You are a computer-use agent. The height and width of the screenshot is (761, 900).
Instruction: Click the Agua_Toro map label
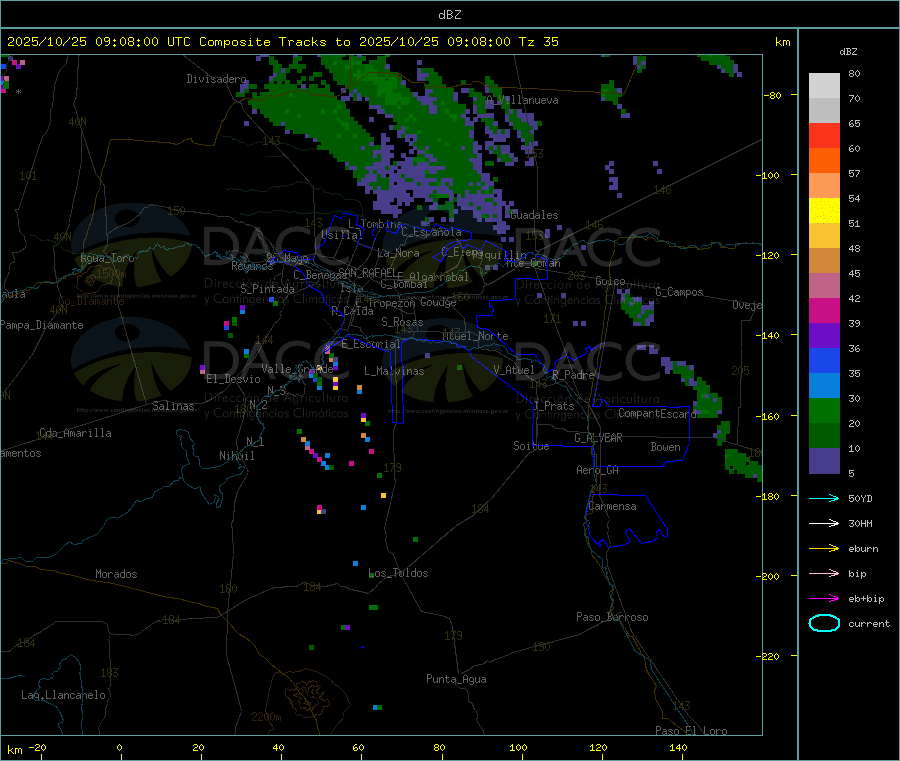click(x=107, y=258)
